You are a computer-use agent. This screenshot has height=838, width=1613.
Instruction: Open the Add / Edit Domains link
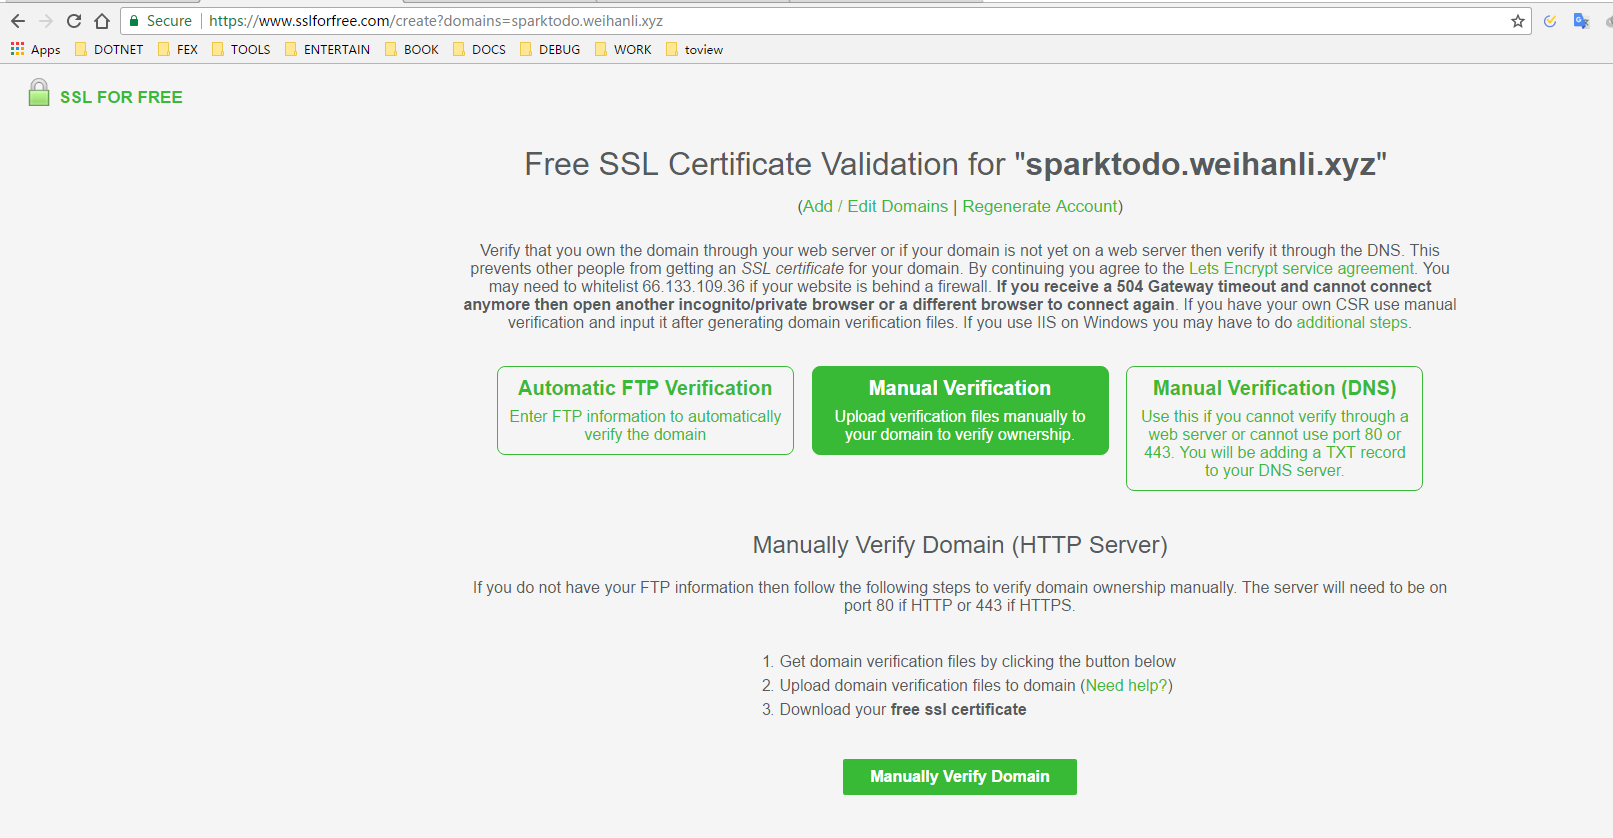pos(875,206)
